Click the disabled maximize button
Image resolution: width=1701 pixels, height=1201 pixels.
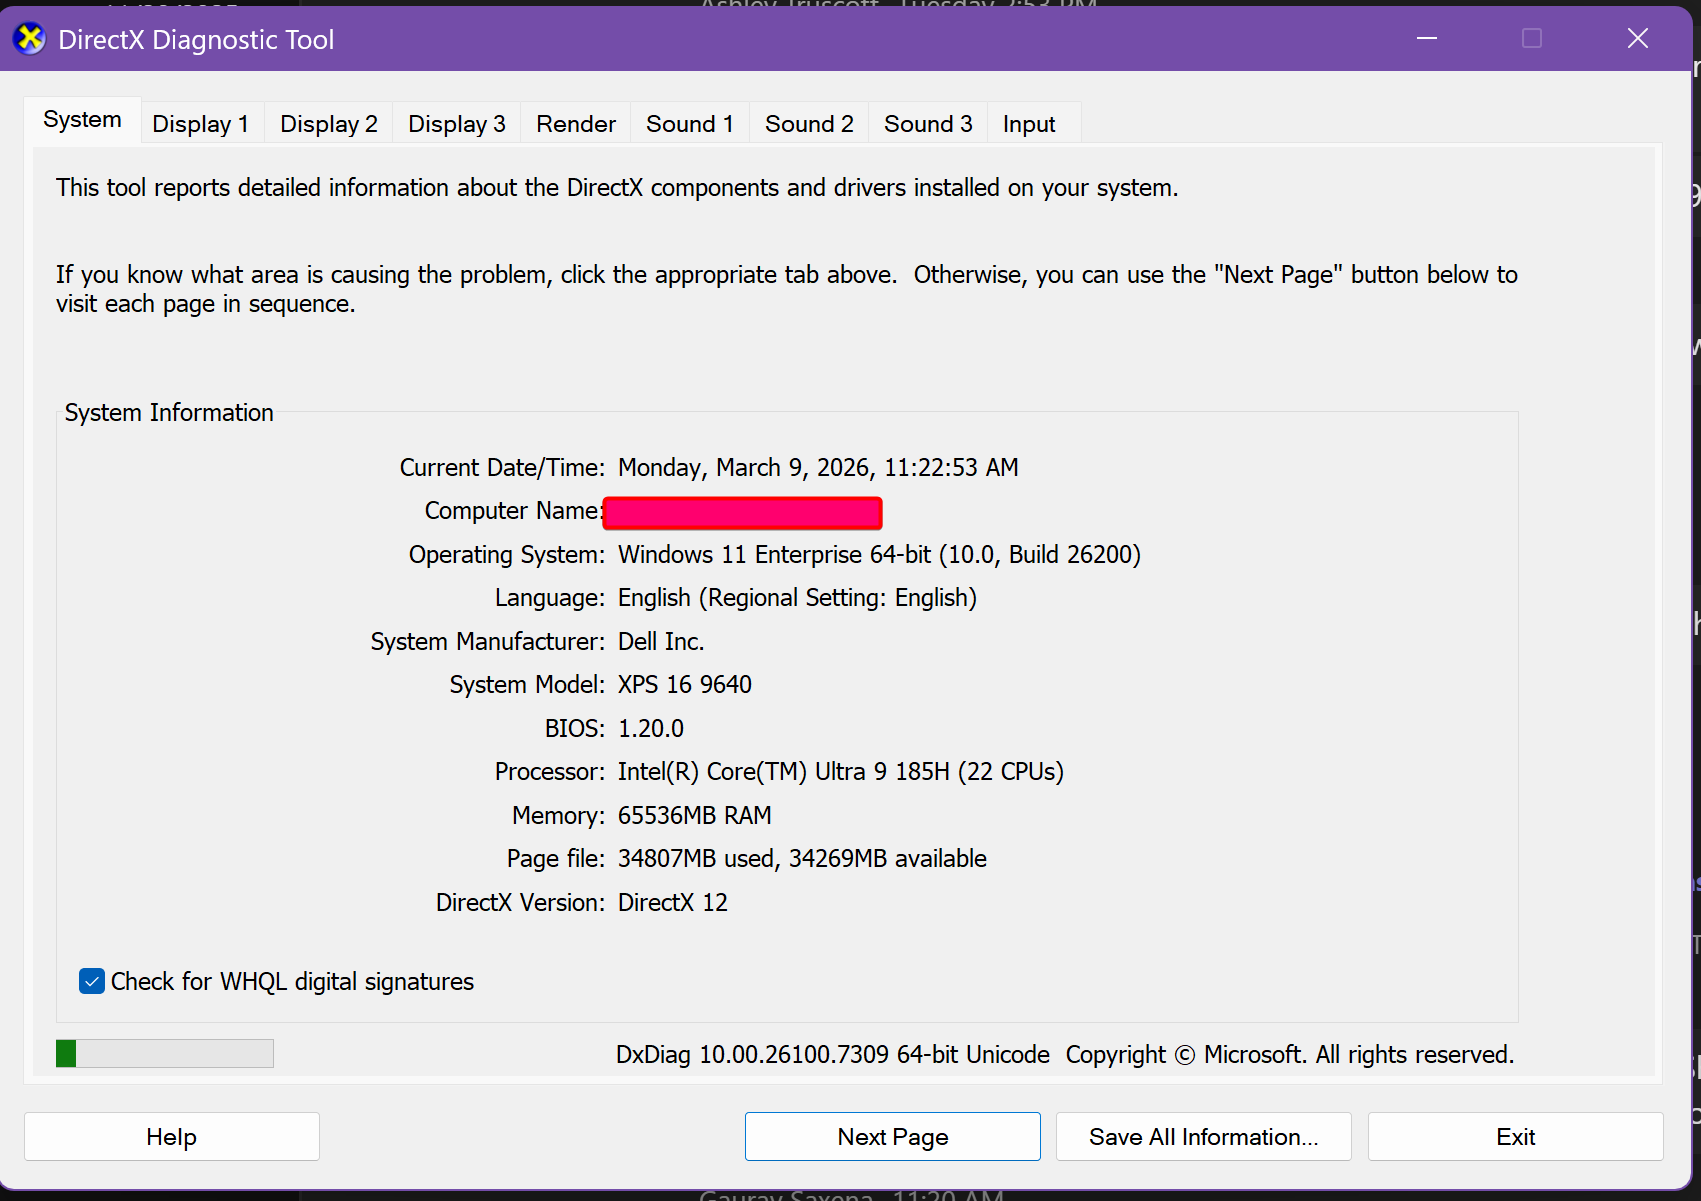(x=1532, y=38)
